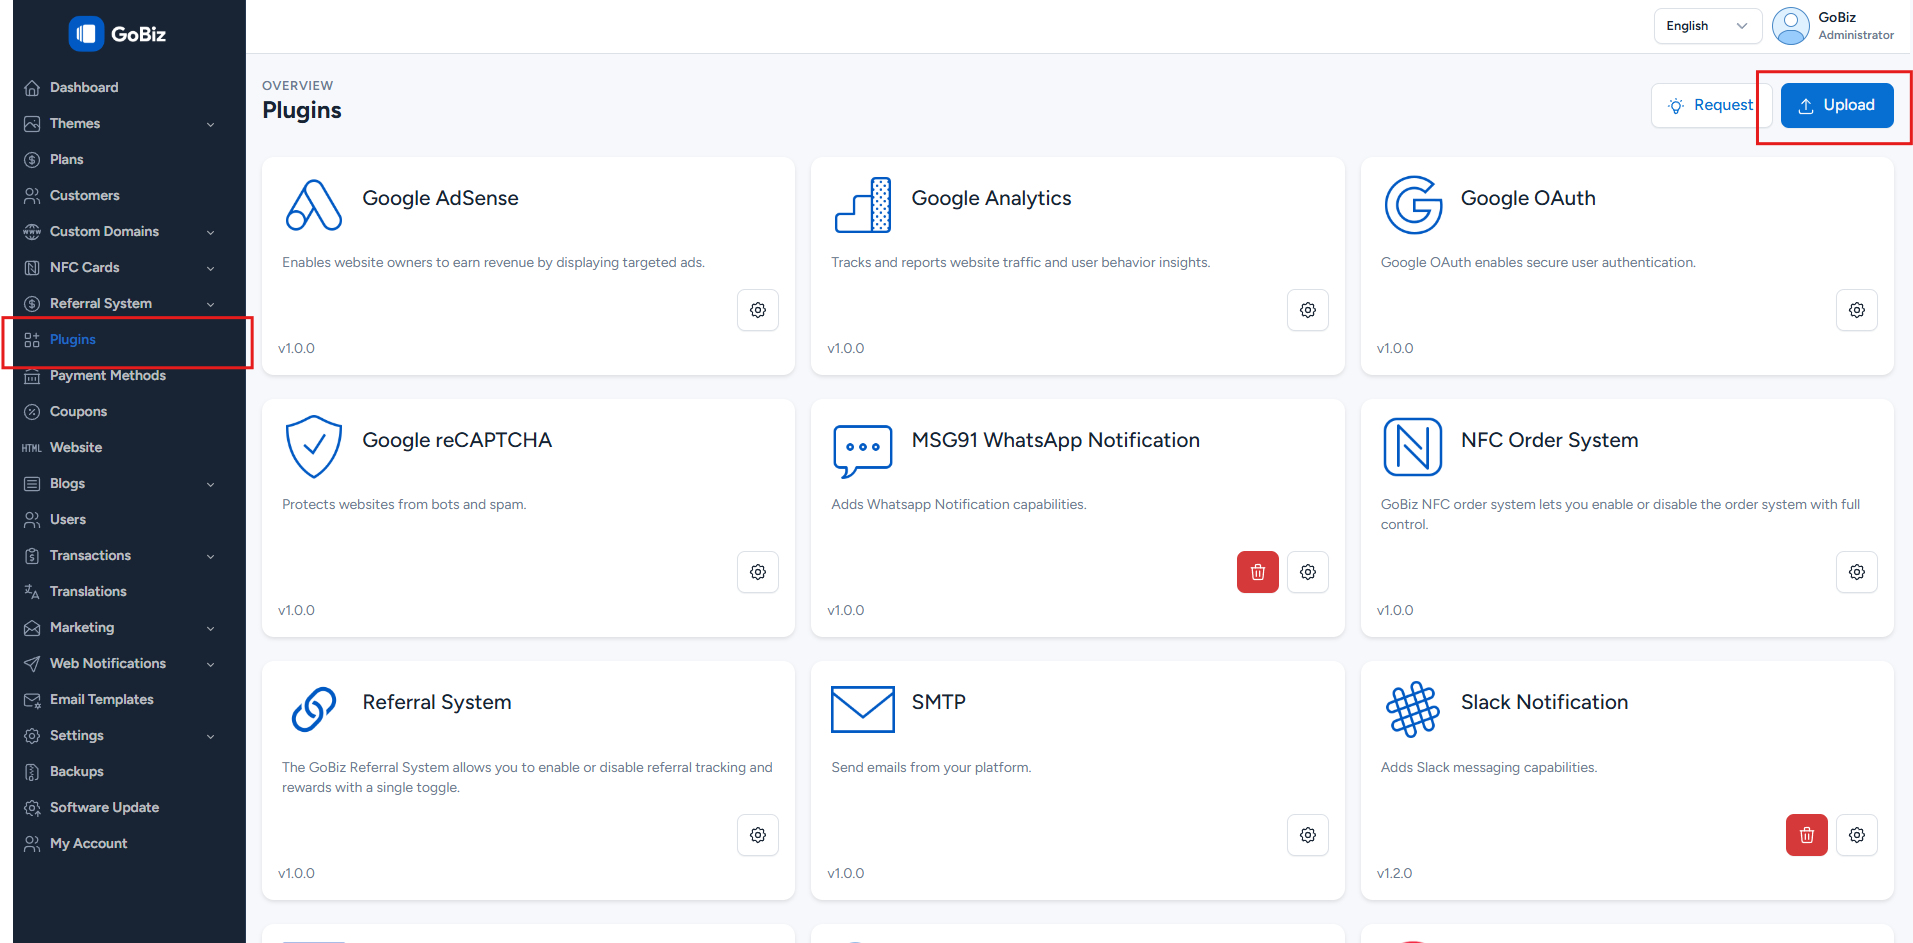Screen dimensions: 1913x943
Task: Click the Google AdSense plugin title
Action: tap(440, 198)
